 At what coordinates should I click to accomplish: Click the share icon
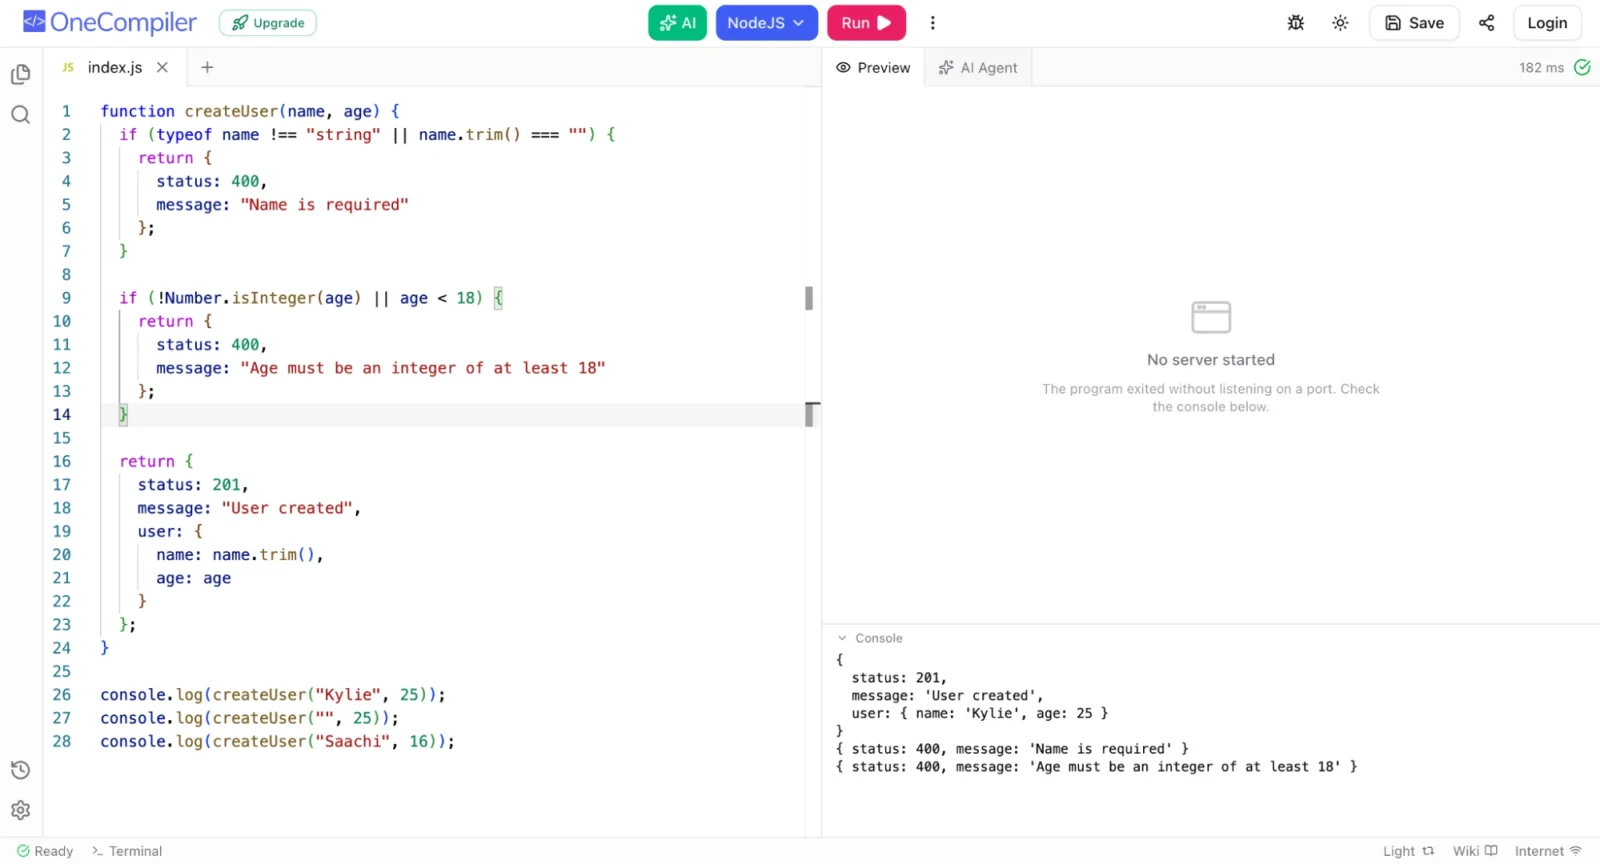[1487, 23]
